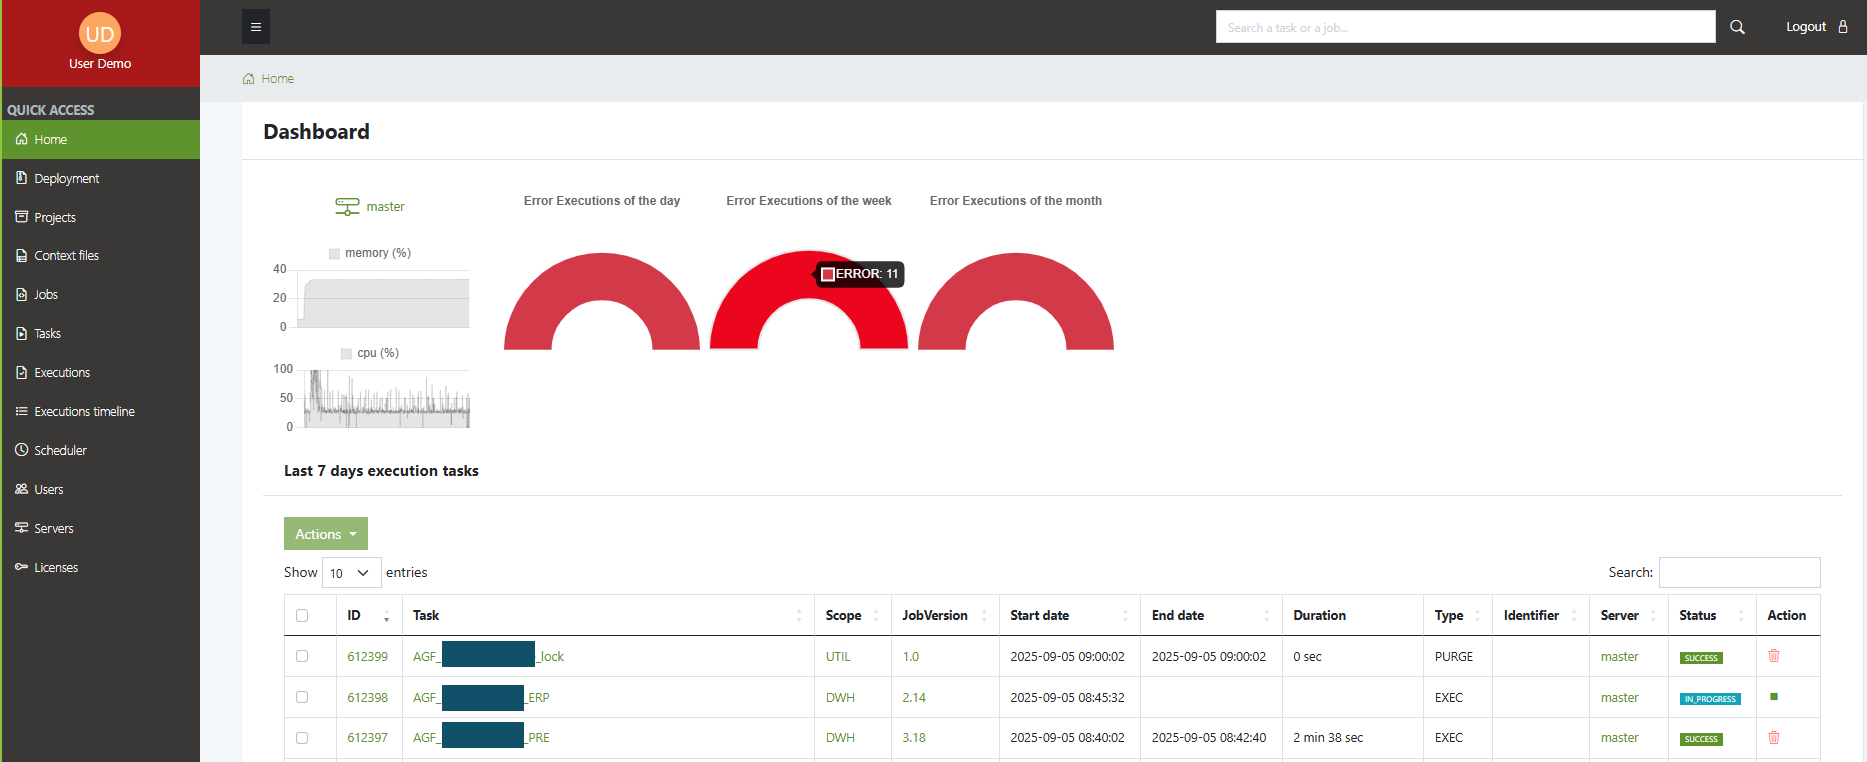The width and height of the screenshot is (1867, 762).
Task: Click the hamburger menu toggle icon
Action: [256, 27]
